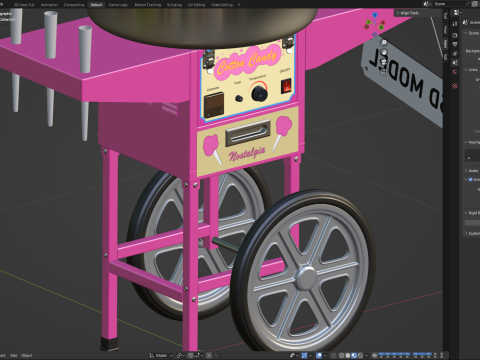The height and width of the screenshot is (360, 480).
Task: Toggle viewport overlays button
Action: pyautogui.click(x=319, y=355)
